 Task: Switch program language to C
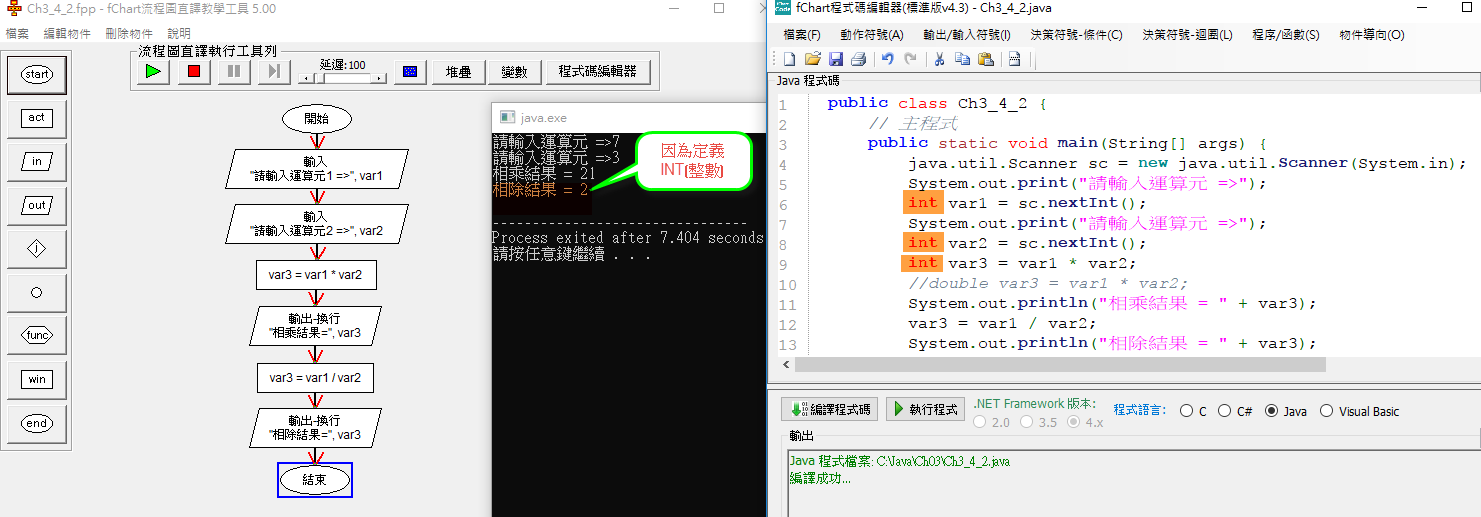pyautogui.click(x=1186, y=411)
